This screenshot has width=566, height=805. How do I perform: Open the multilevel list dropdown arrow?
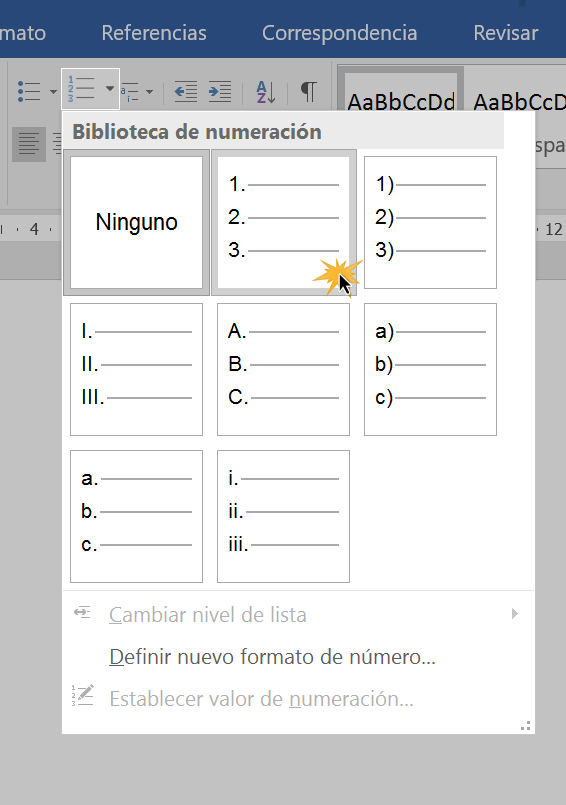[149, 92]
